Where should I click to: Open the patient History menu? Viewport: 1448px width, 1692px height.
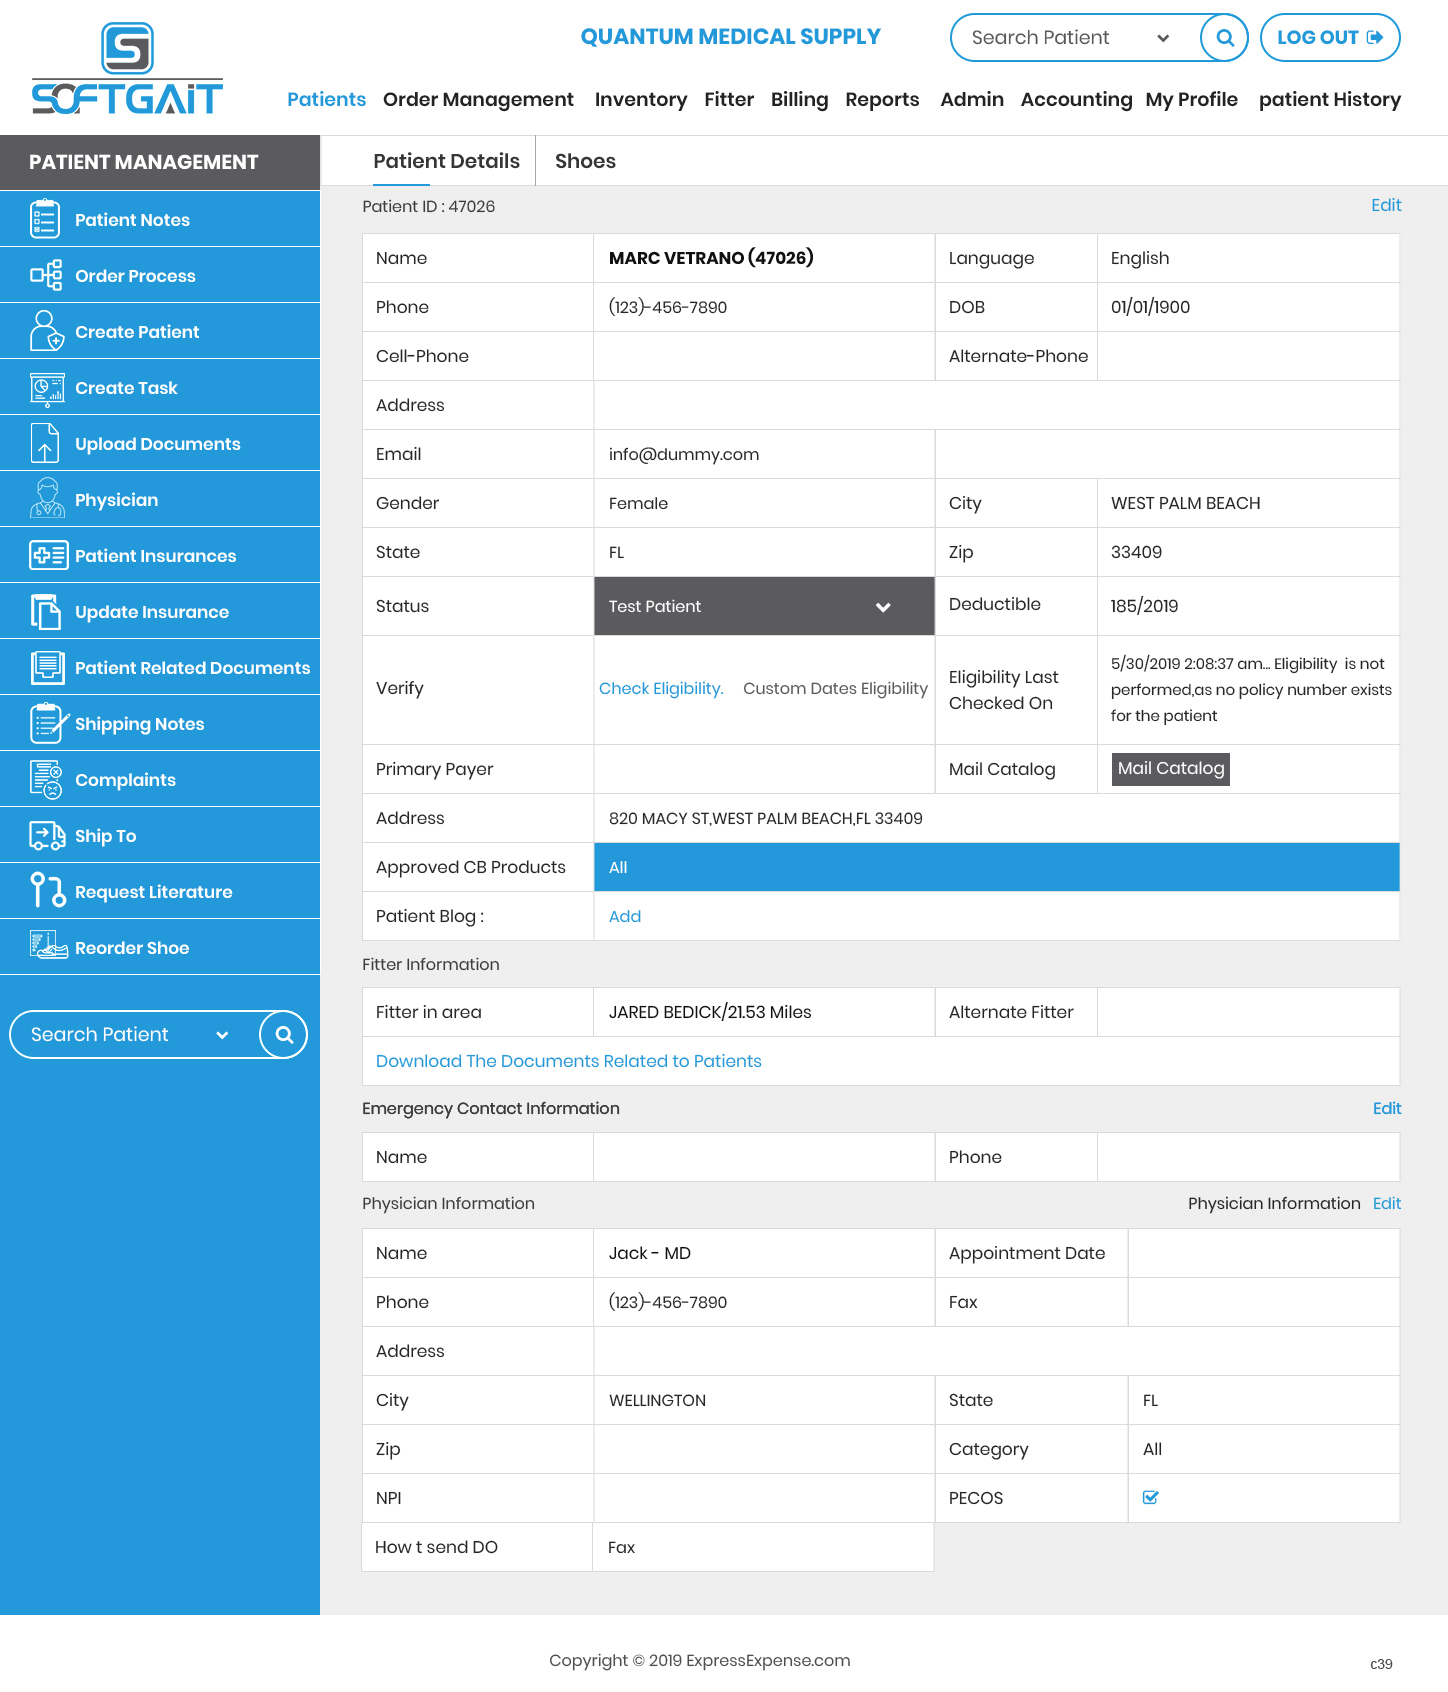click(1329, 99)
